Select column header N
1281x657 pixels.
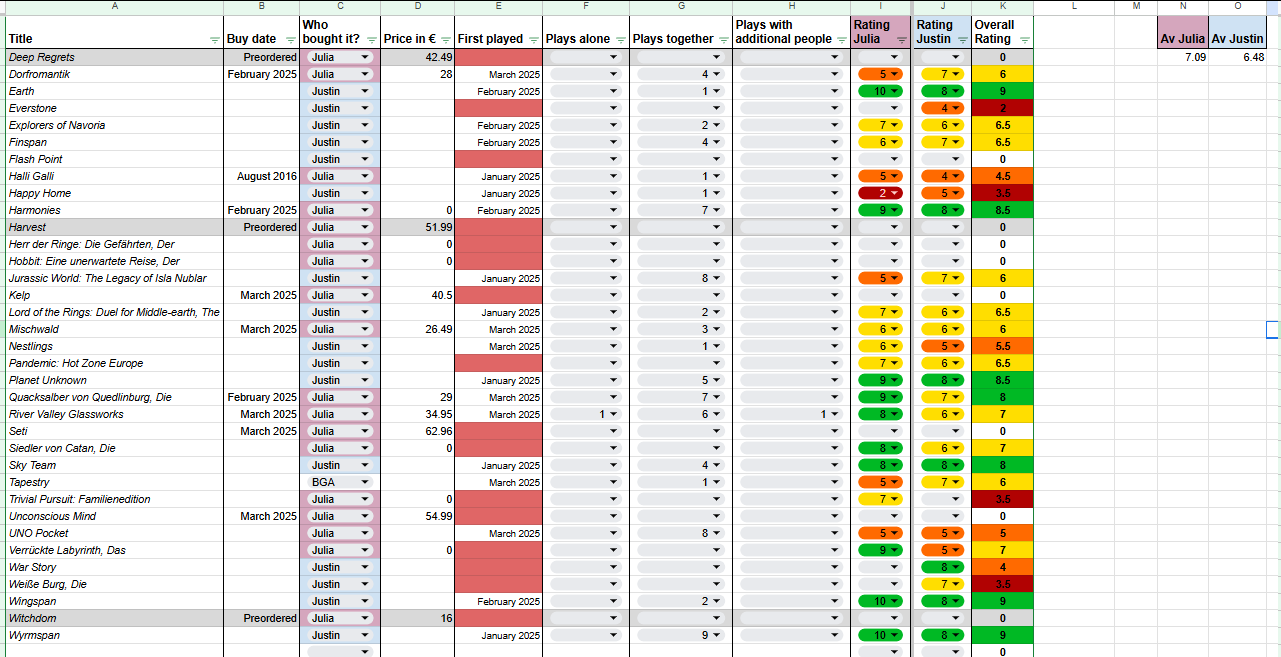click(x=1183, y=7)
